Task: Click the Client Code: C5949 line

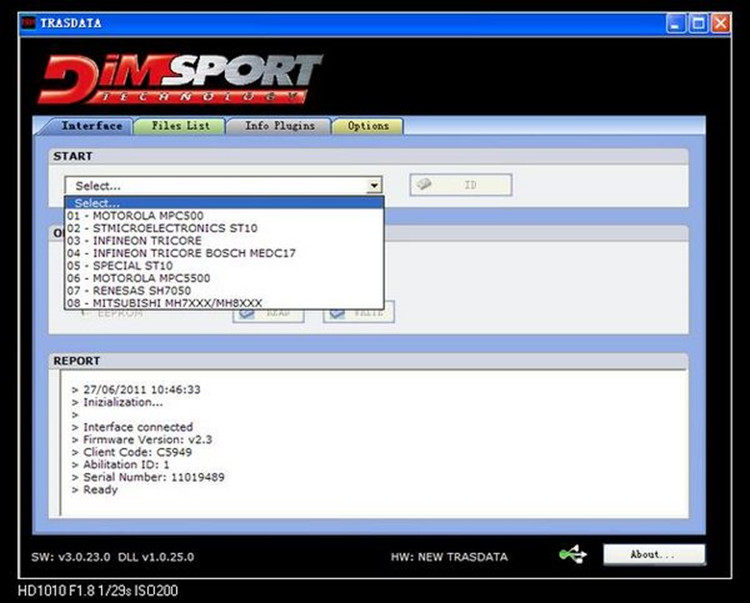Action: pyautogui.click(x=137, y=452)
